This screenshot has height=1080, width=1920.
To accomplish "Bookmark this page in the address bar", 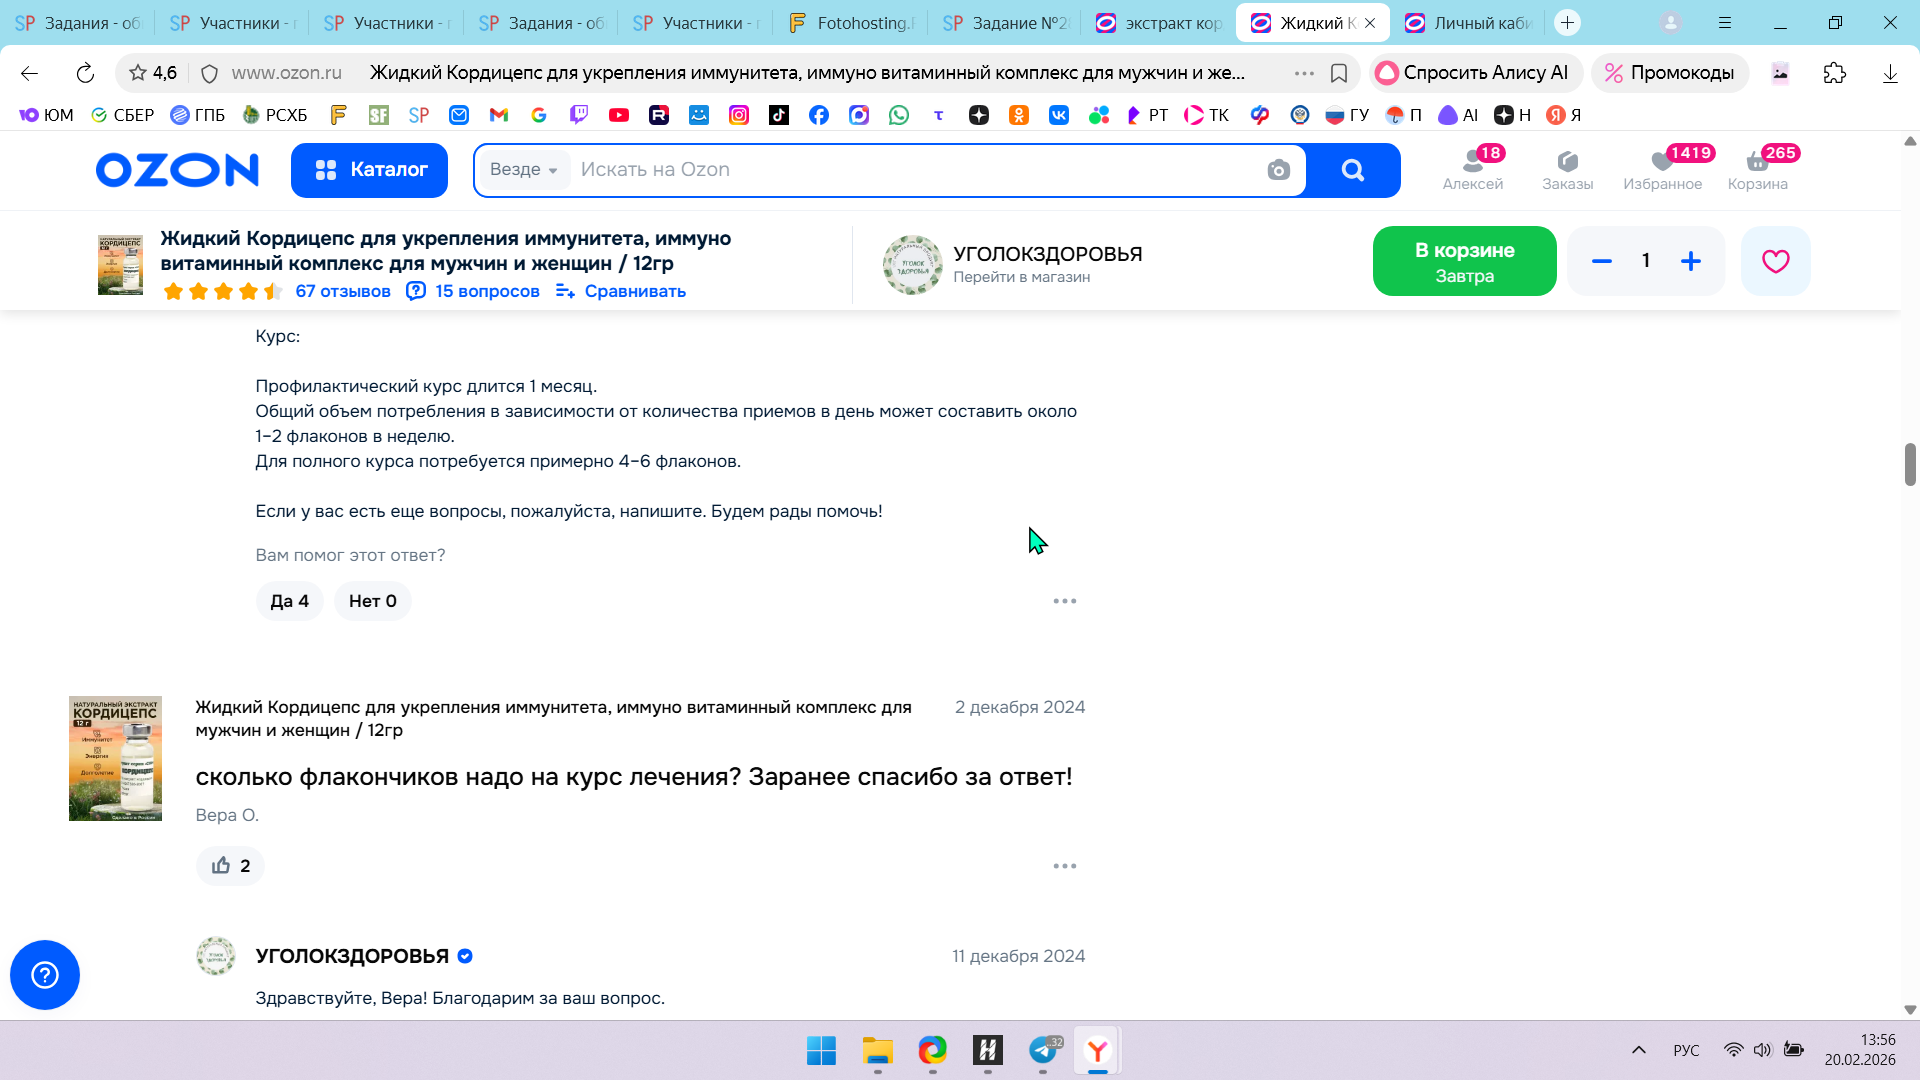I will click(x=1339, y=73).
